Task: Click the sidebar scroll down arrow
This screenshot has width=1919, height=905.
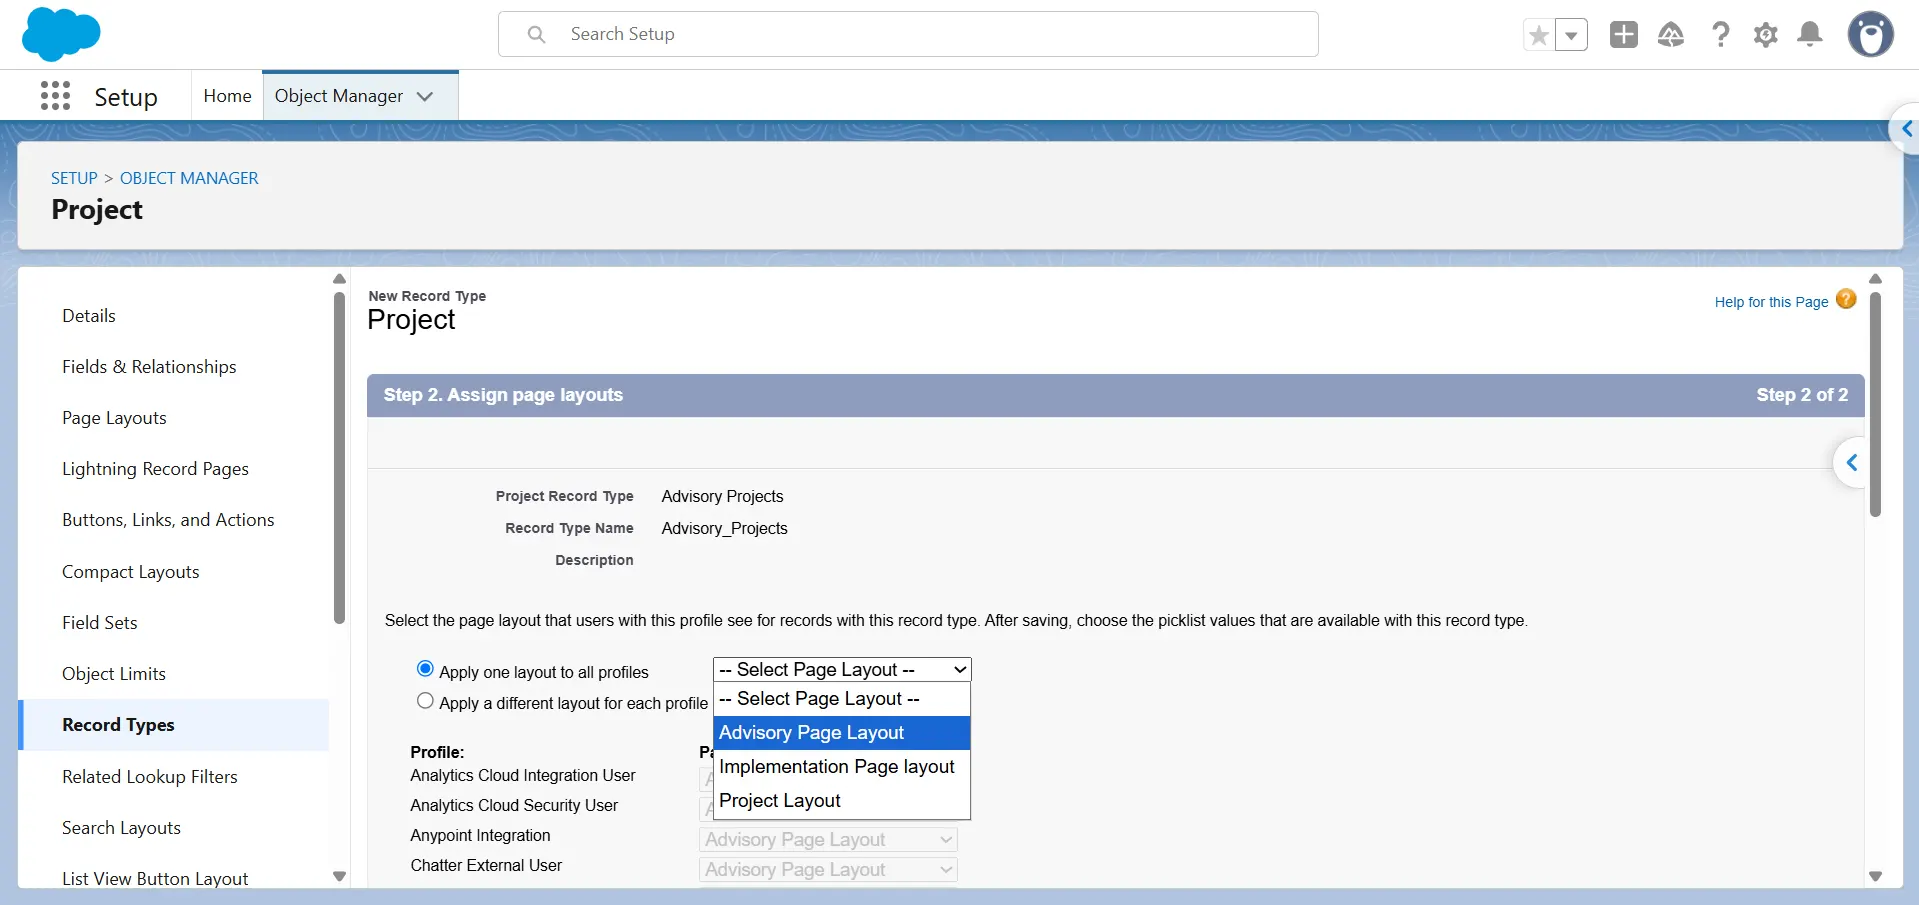Action: tap(339, 876)
